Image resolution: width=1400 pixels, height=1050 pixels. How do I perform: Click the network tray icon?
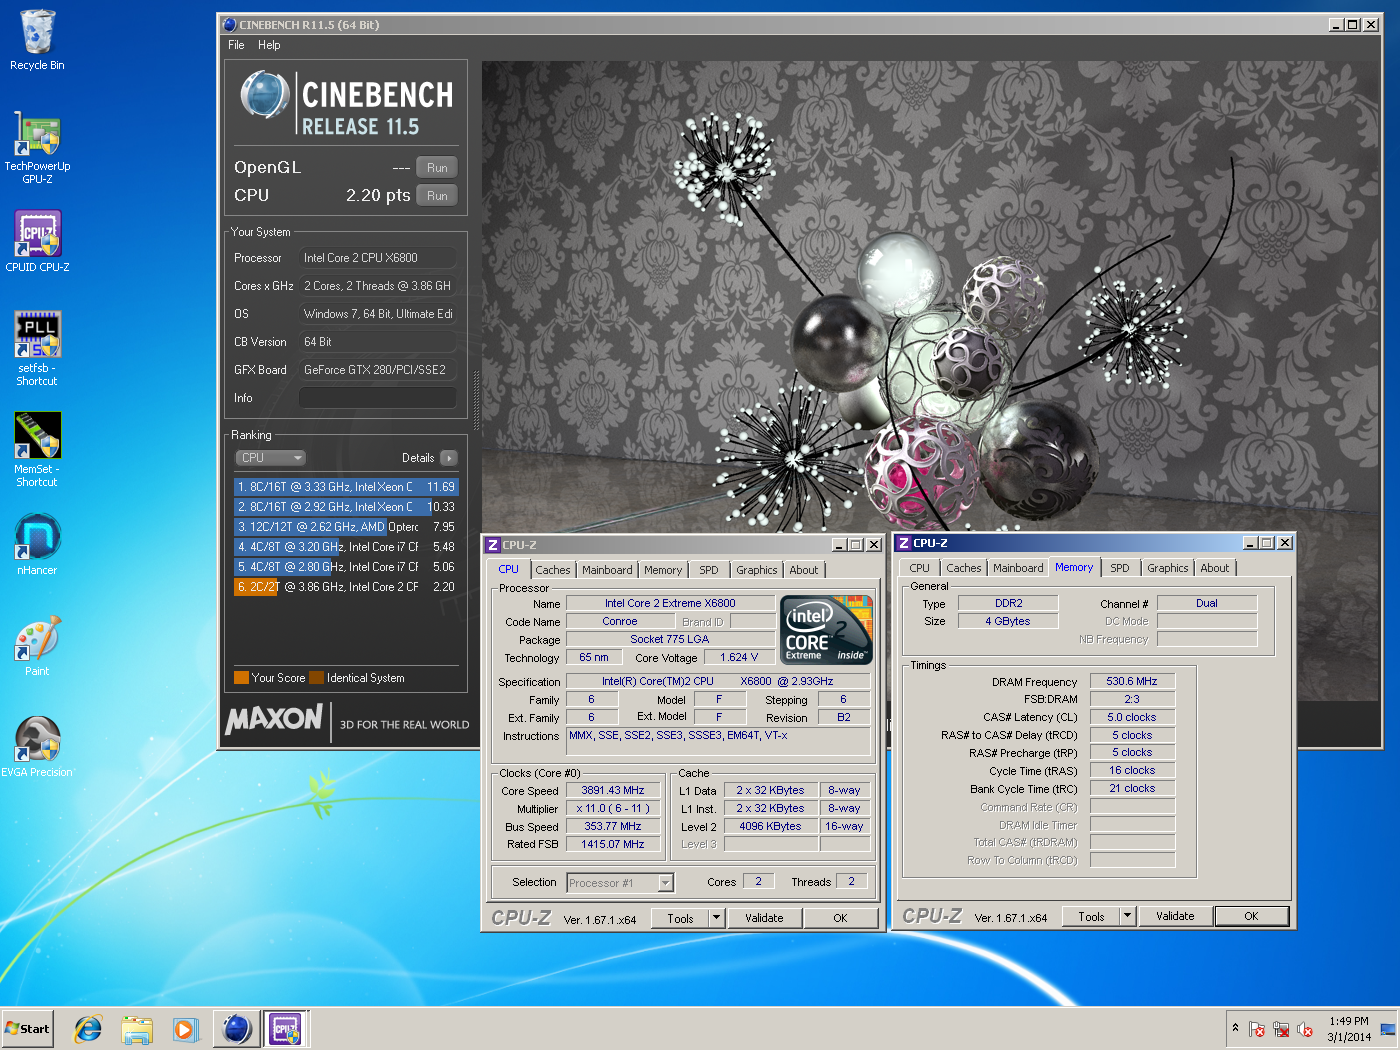pos(1281,1029)
